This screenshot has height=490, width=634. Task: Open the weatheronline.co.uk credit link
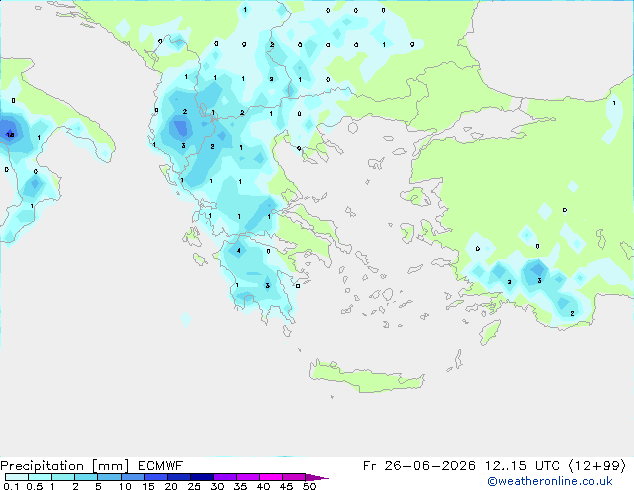click(x=550, y=481)
